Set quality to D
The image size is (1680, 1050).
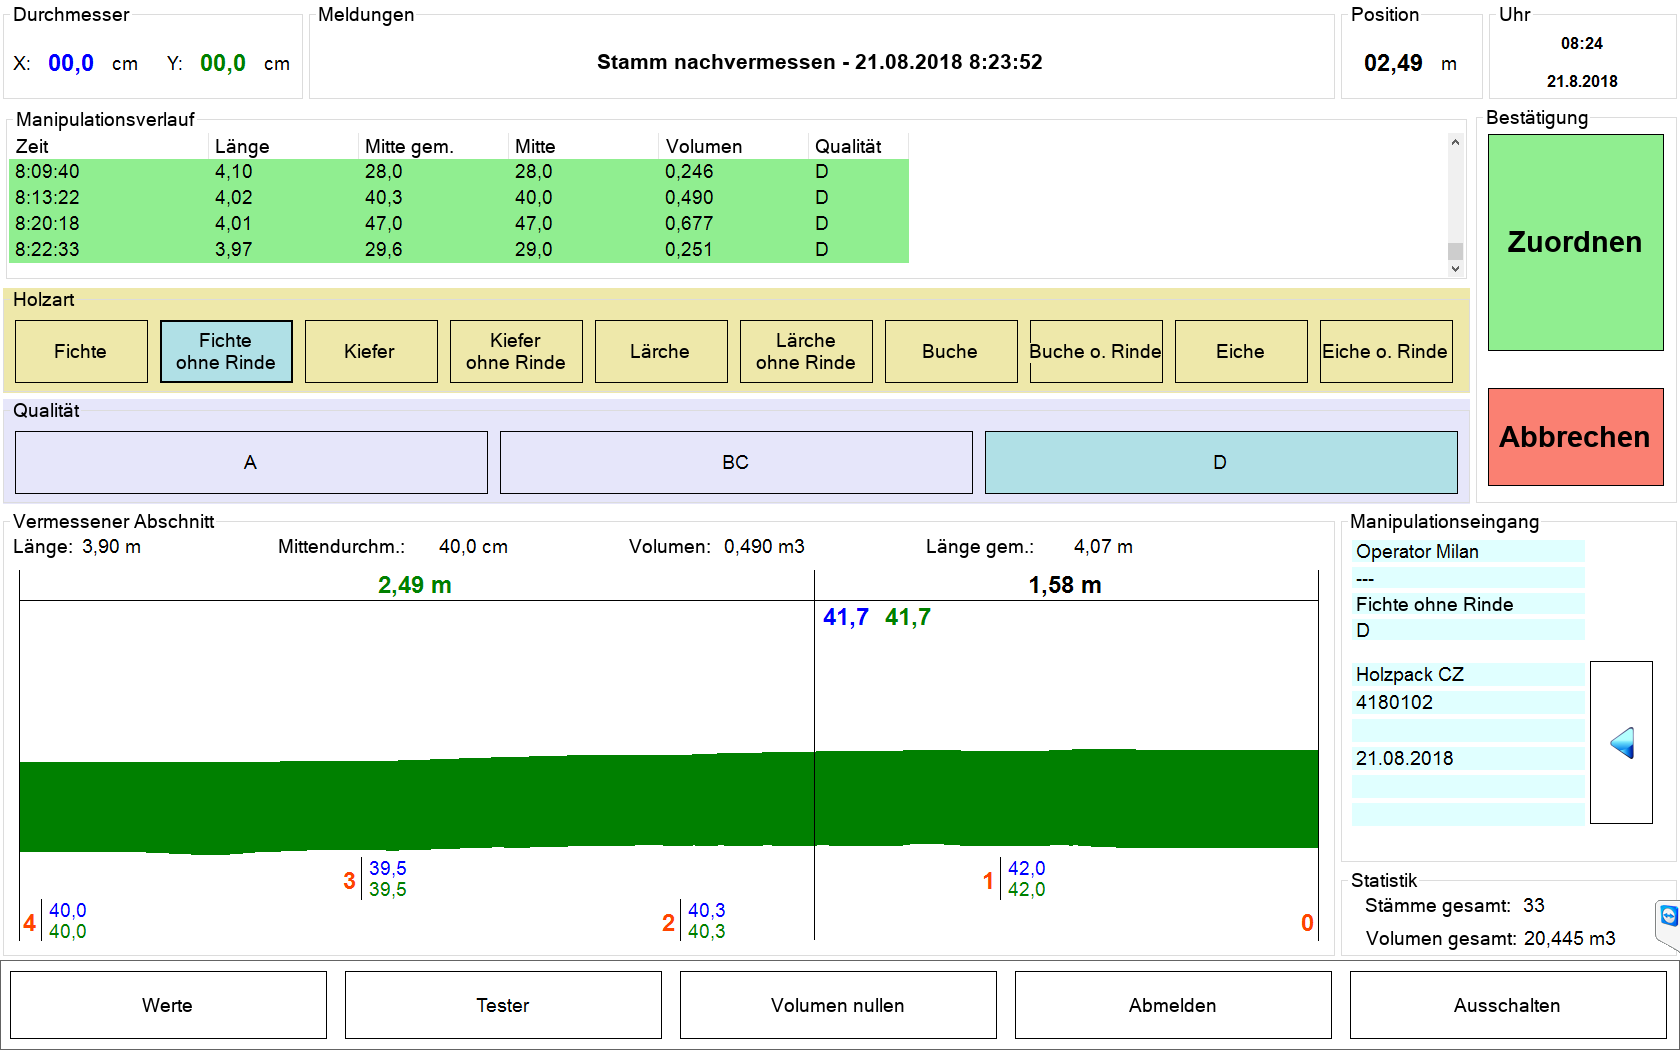(x=1221, y=462)
